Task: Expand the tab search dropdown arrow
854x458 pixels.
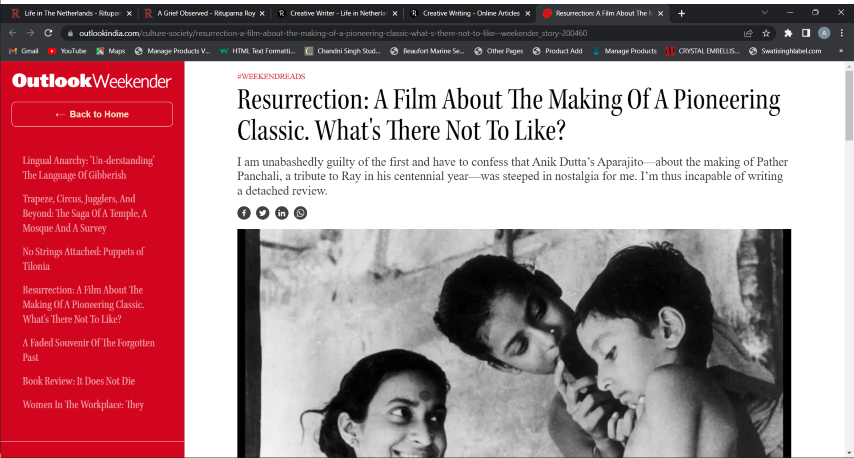Action: tap(765, 13)
